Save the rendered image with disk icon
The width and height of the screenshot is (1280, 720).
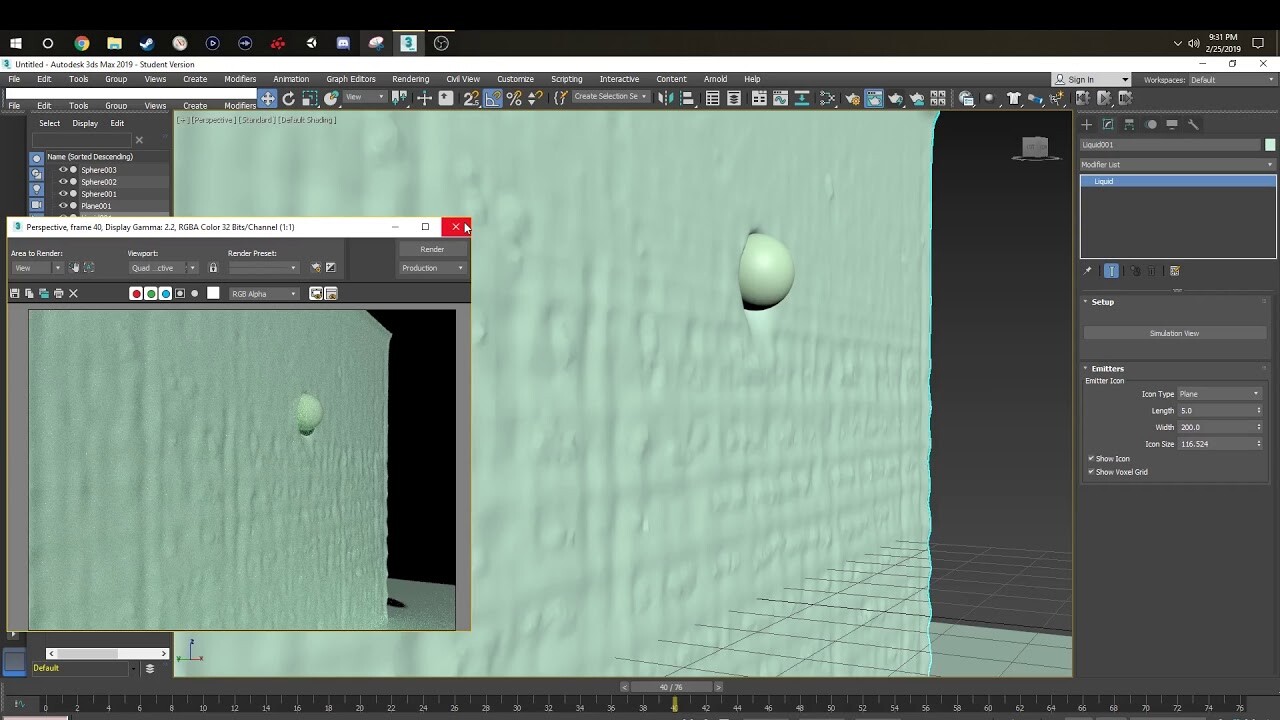[14, 292]
